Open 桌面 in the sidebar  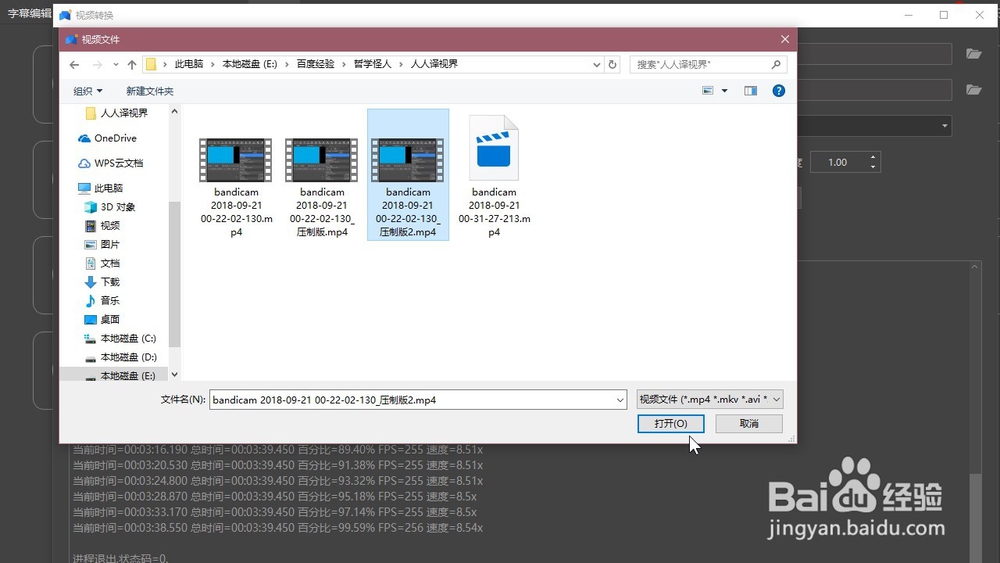point(102,319)
